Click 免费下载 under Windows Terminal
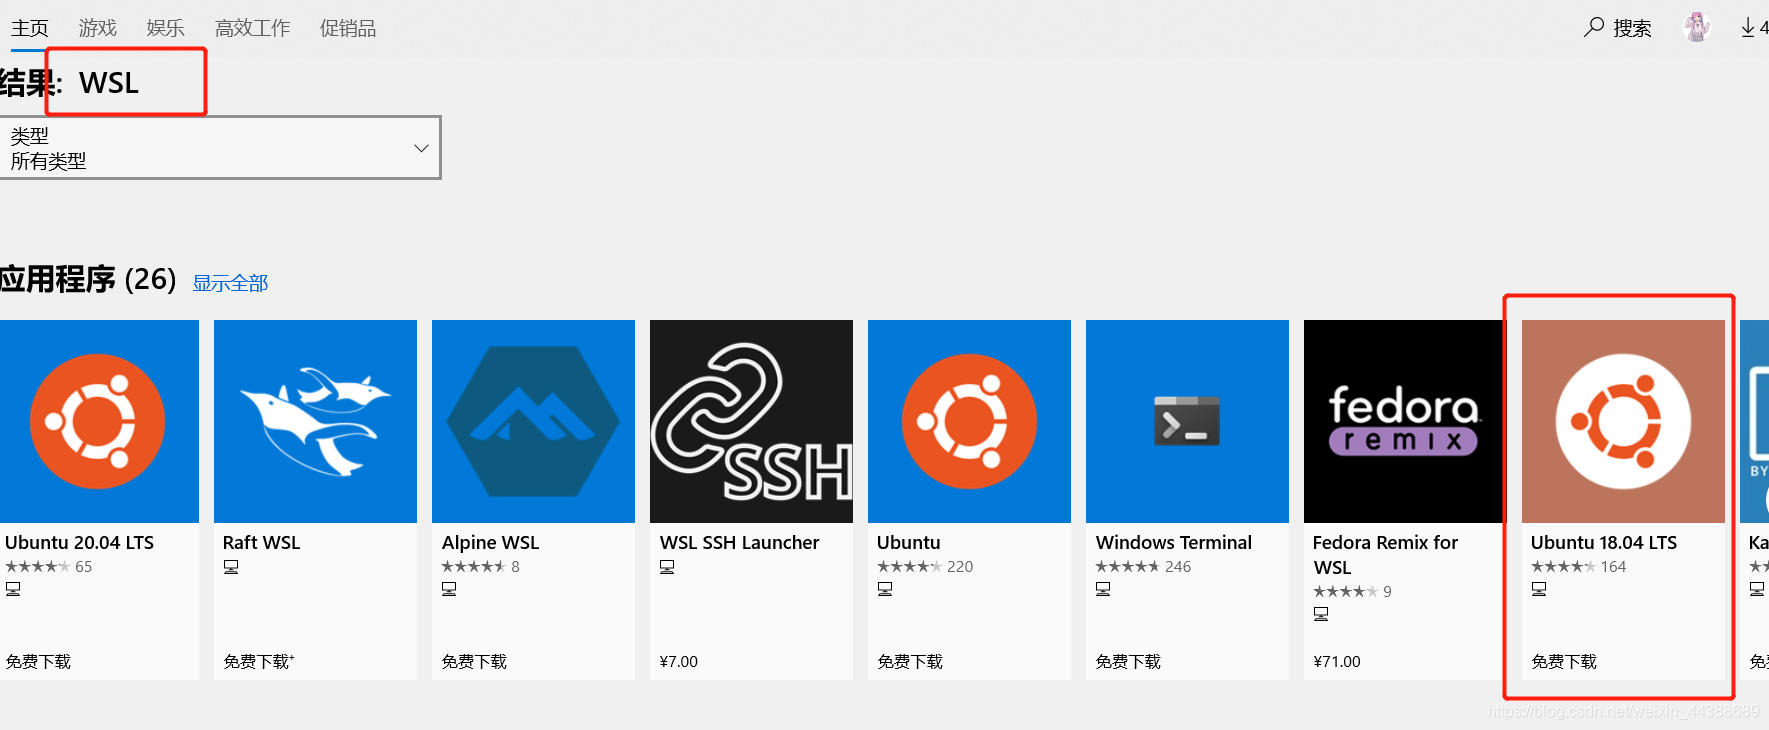This screenshot has height=730, width=1769. pos(1128,661)
